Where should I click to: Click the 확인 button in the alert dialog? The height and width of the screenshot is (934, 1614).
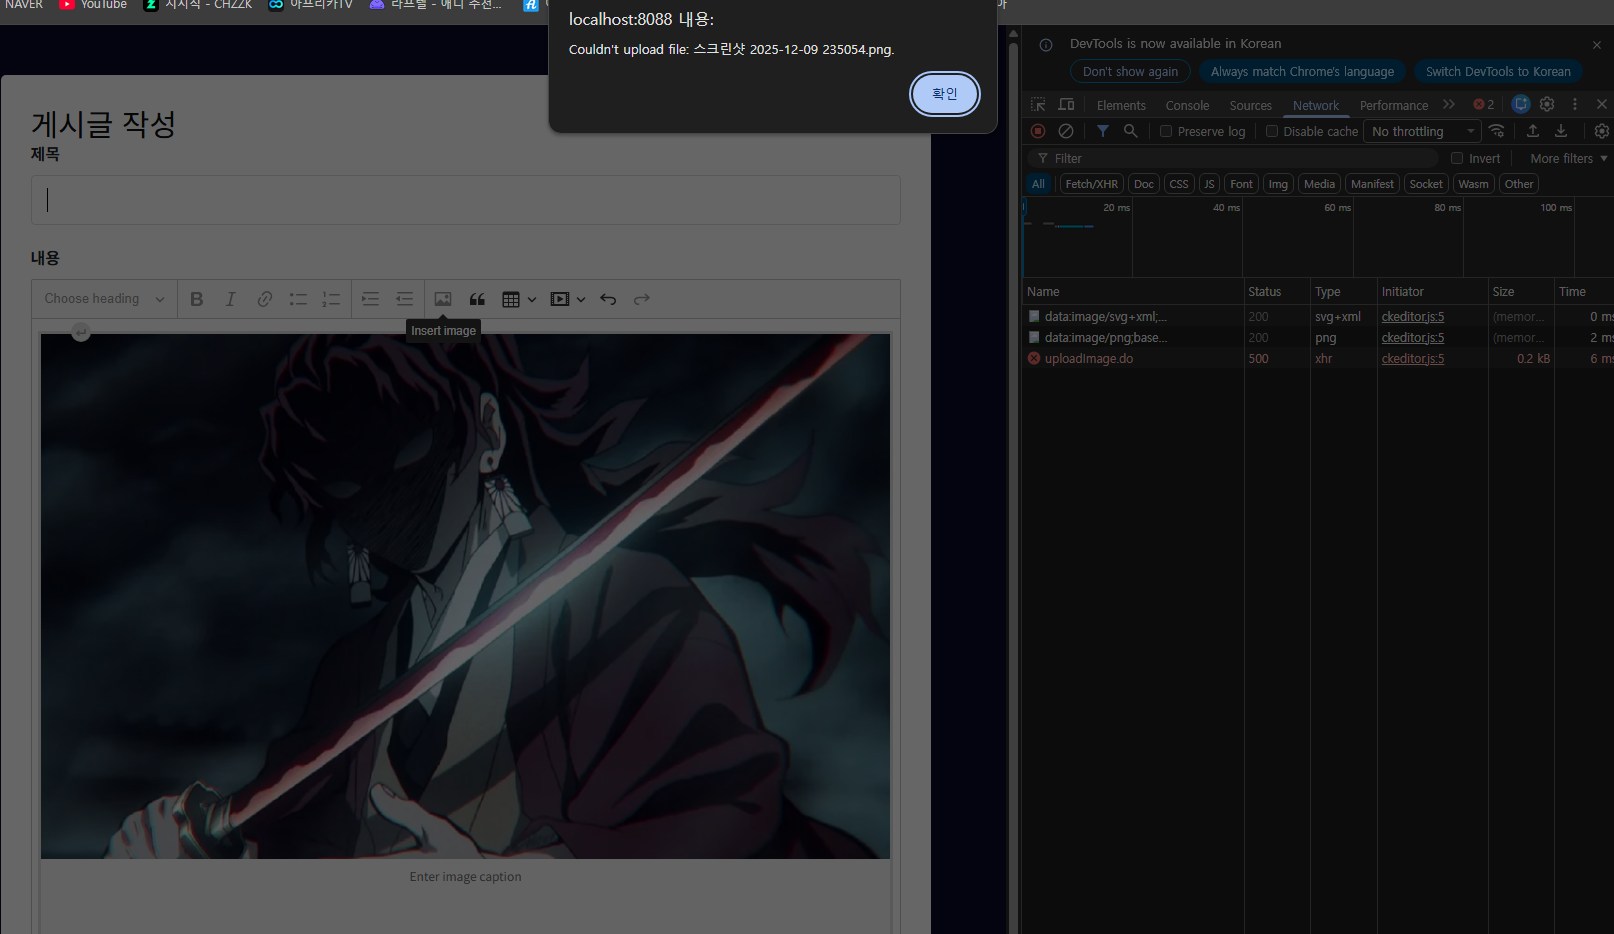tap(944, 94)
